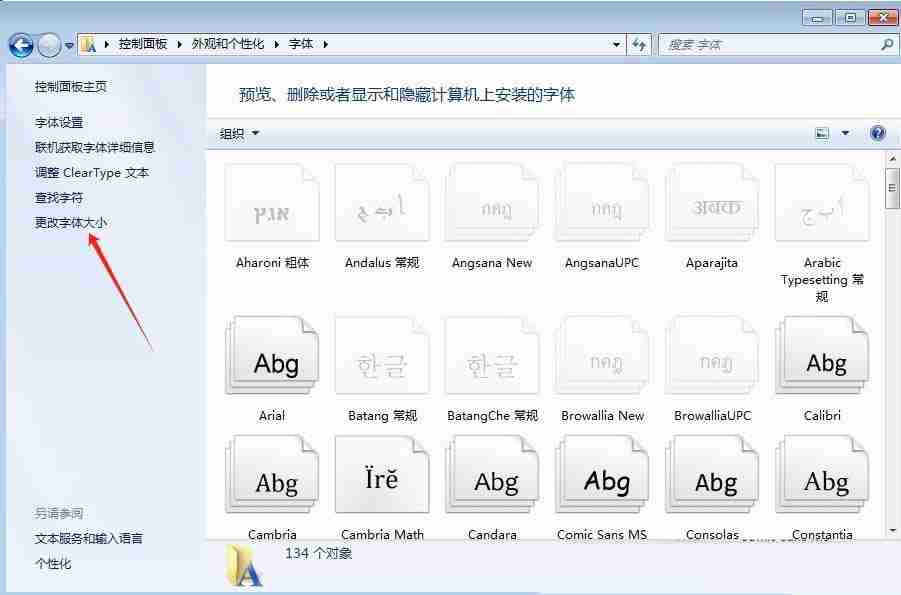This screenshot has width=901, height=595.
Task: Open the Arial font preview
Action: pyautogui.click(x=271, y=355)
